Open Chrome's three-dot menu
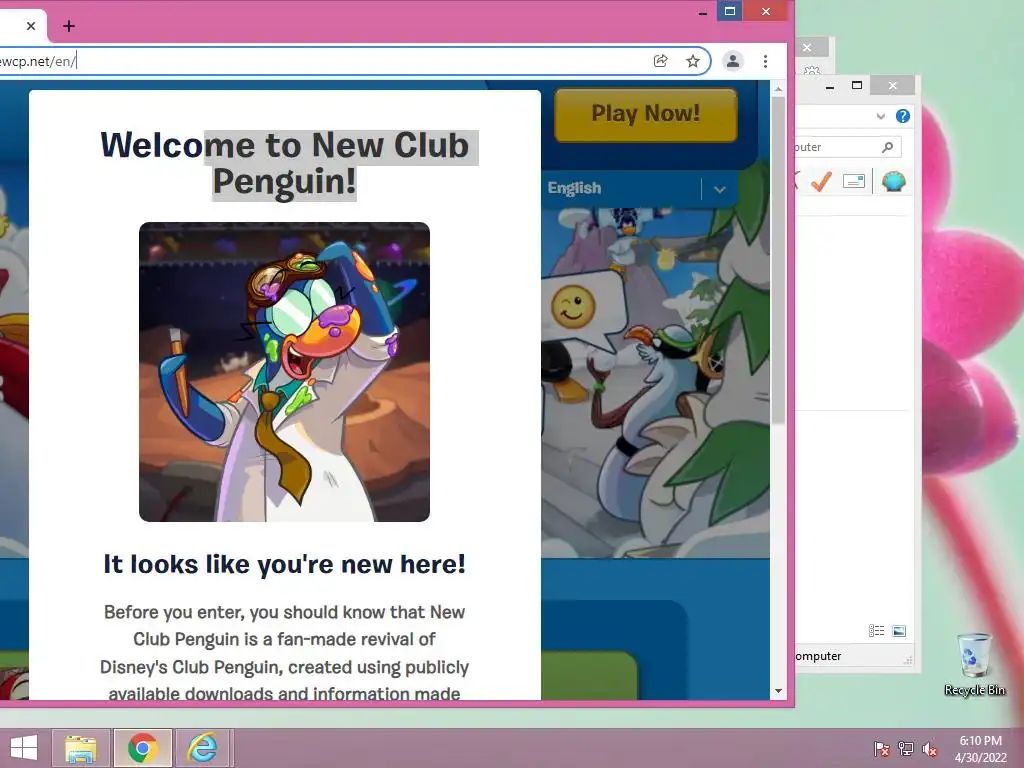The height and width of the screenshot is (768, 1024). coord(765,61)
